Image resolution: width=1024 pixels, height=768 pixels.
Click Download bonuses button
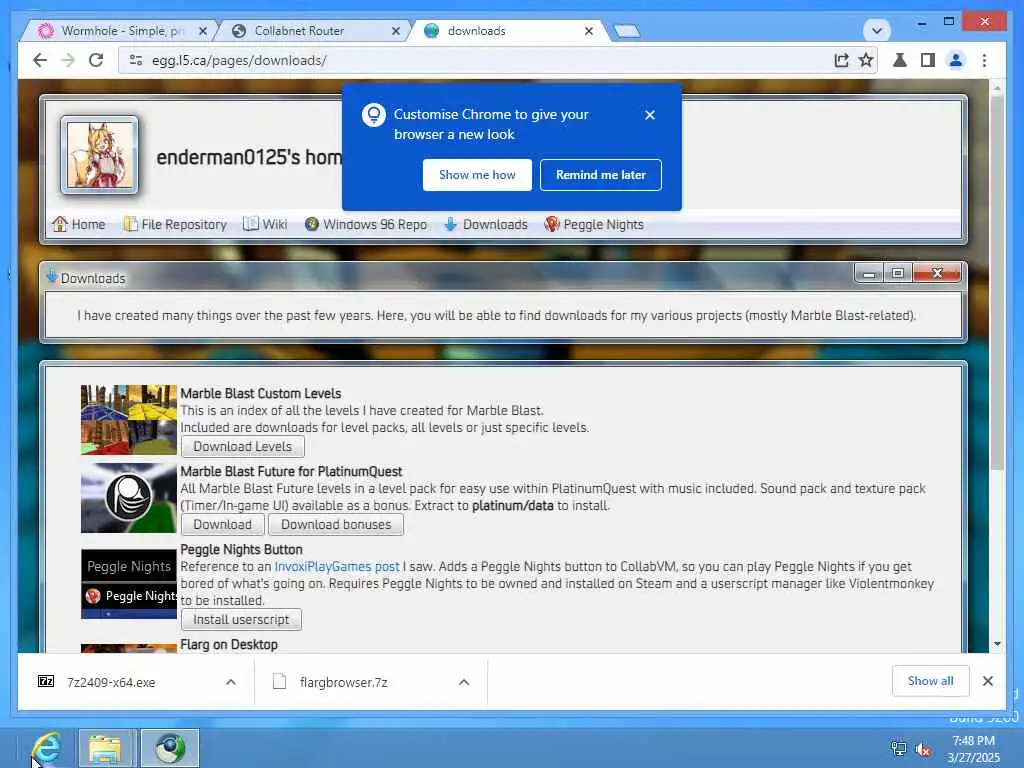336,524
